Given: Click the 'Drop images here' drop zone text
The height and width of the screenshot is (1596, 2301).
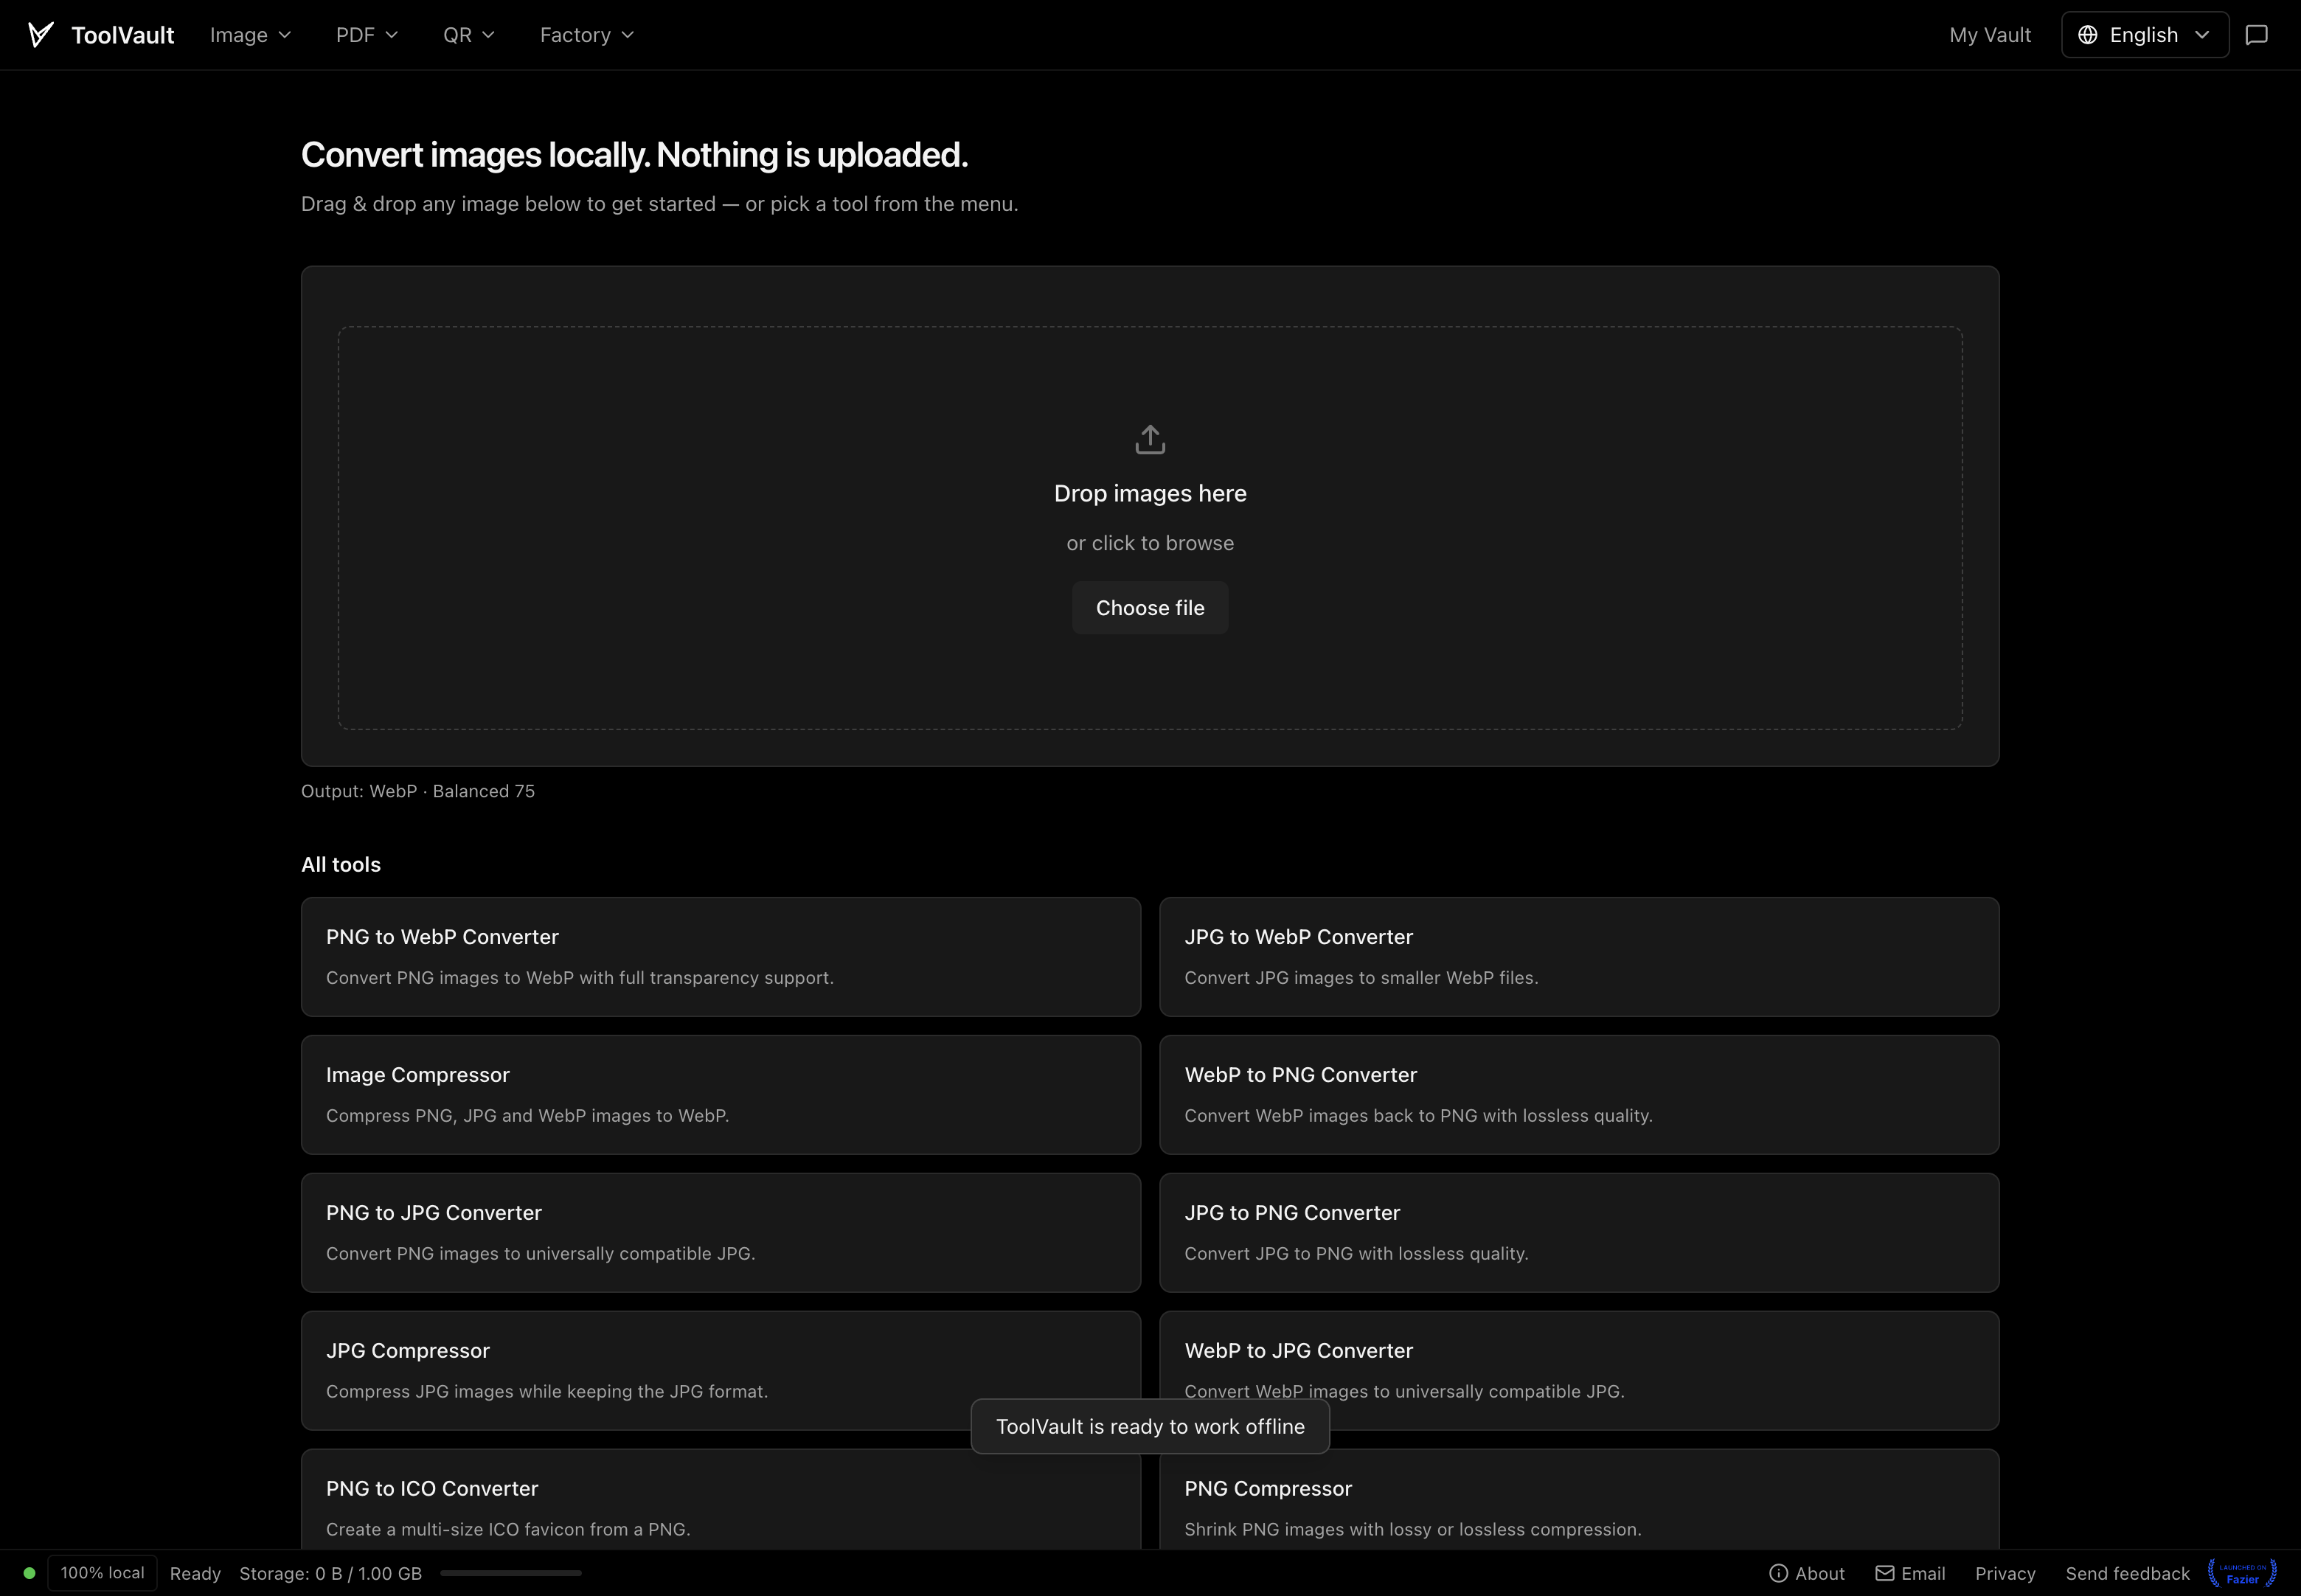Looking at the screenshot, I should [1150, 493].
